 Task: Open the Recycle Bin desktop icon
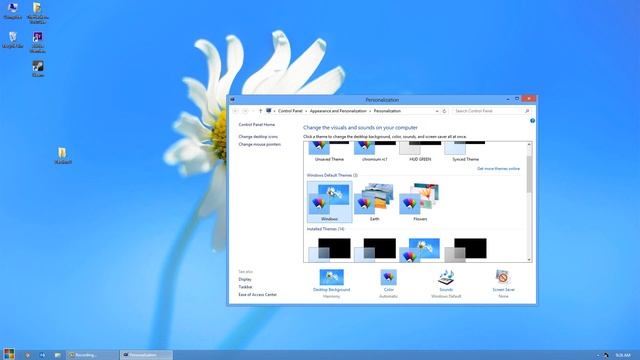point(13,37)
